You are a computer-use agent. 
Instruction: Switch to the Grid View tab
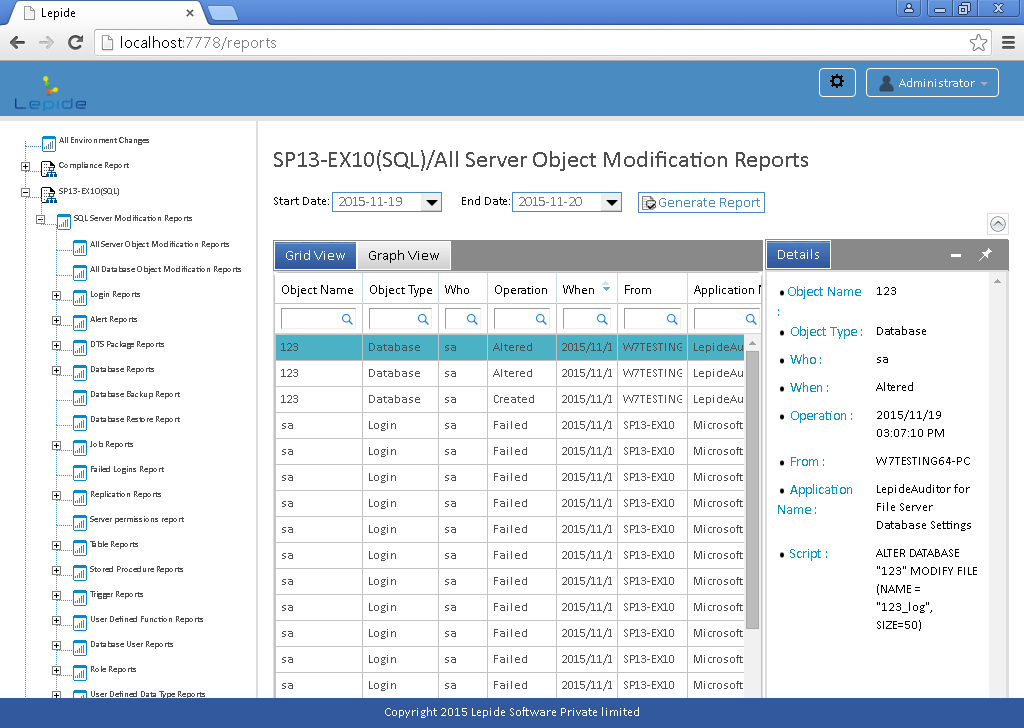tap(315, 255)
